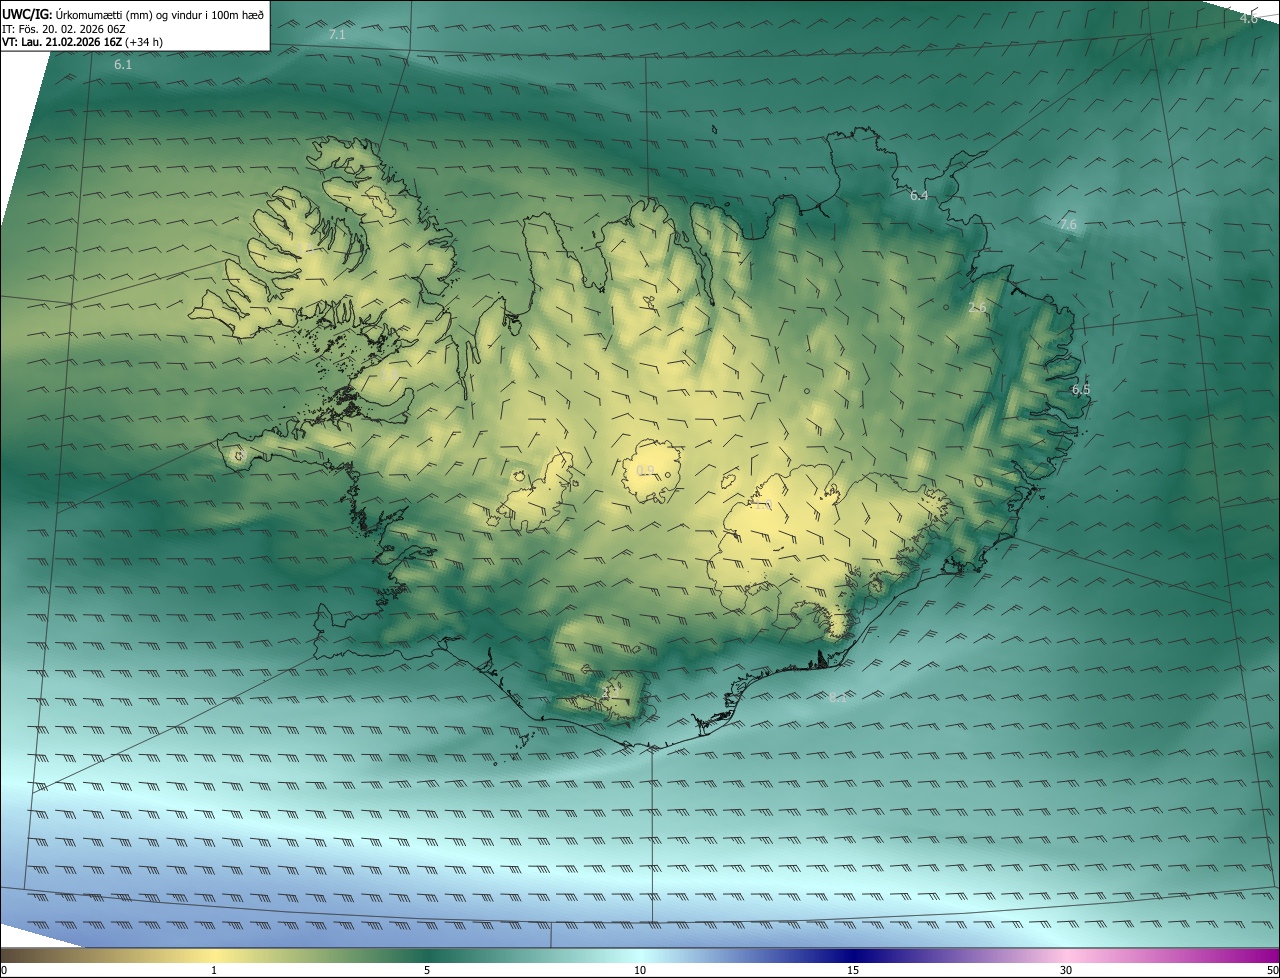Click the map value label '7.1'

[337, 34]
